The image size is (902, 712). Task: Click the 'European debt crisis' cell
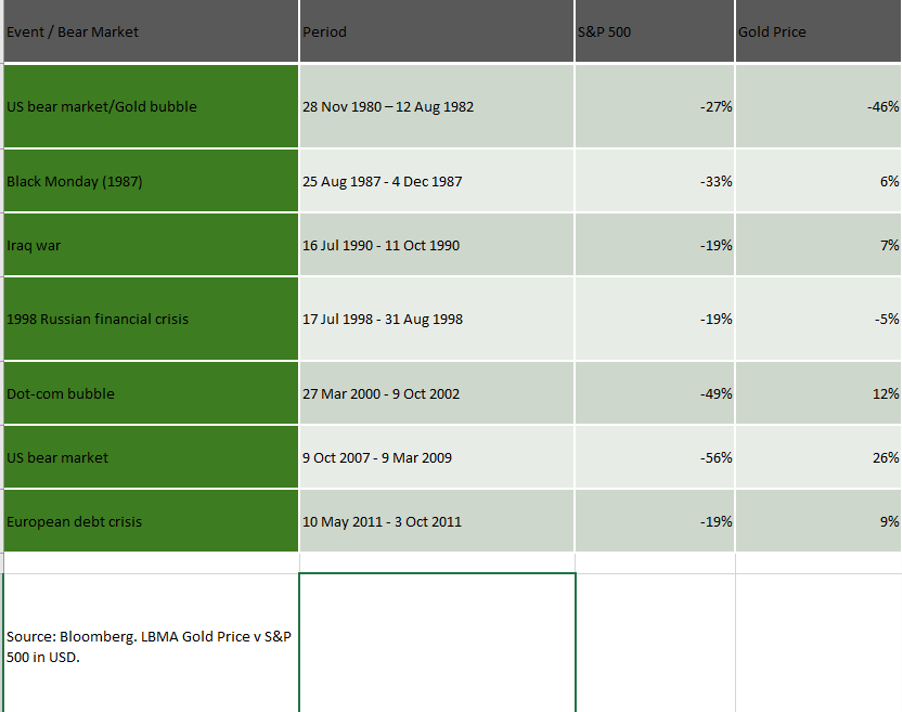click(150, 521)
